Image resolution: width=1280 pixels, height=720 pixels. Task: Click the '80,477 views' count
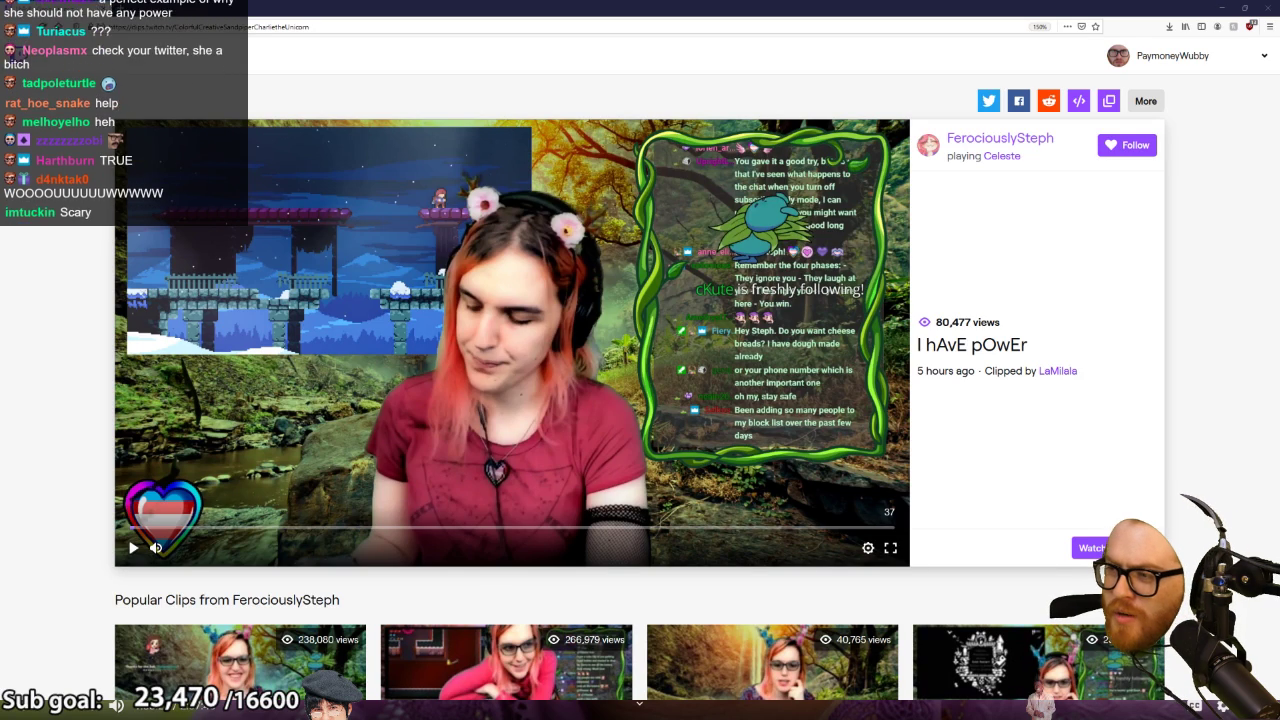tap(967, 322)
